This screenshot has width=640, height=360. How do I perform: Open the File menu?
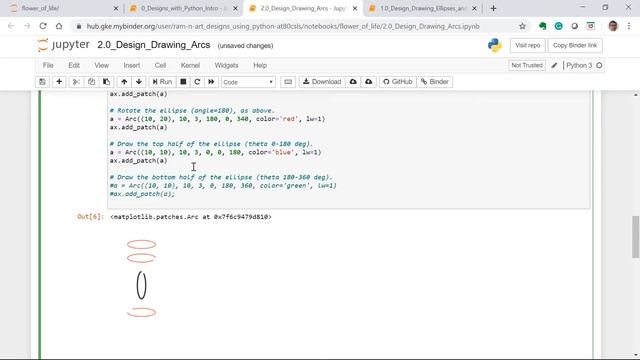48,65
